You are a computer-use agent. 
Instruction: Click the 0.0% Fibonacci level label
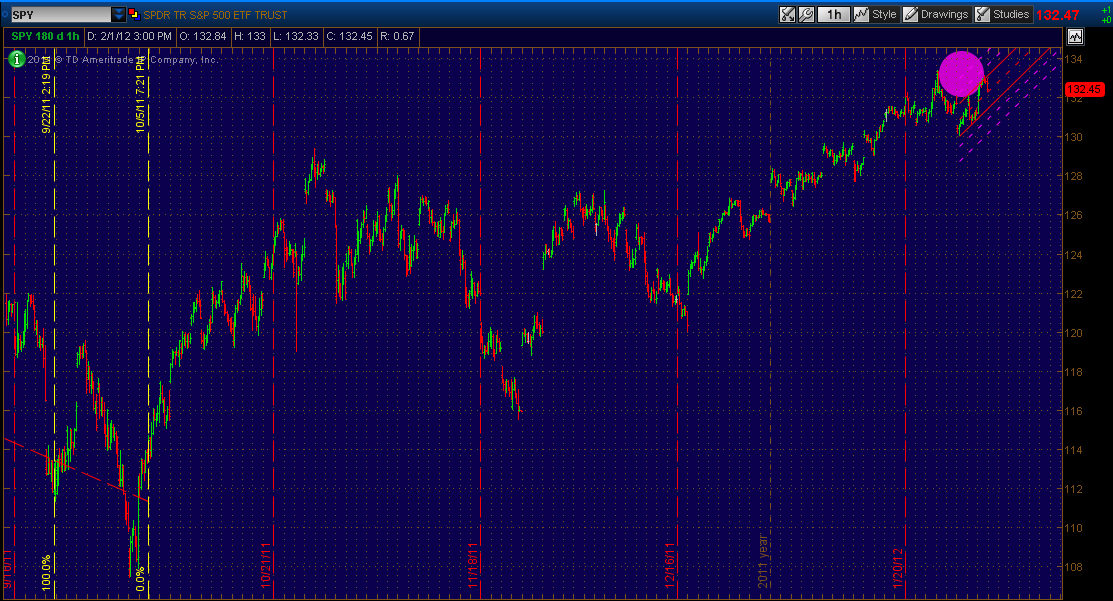(141, 578)
